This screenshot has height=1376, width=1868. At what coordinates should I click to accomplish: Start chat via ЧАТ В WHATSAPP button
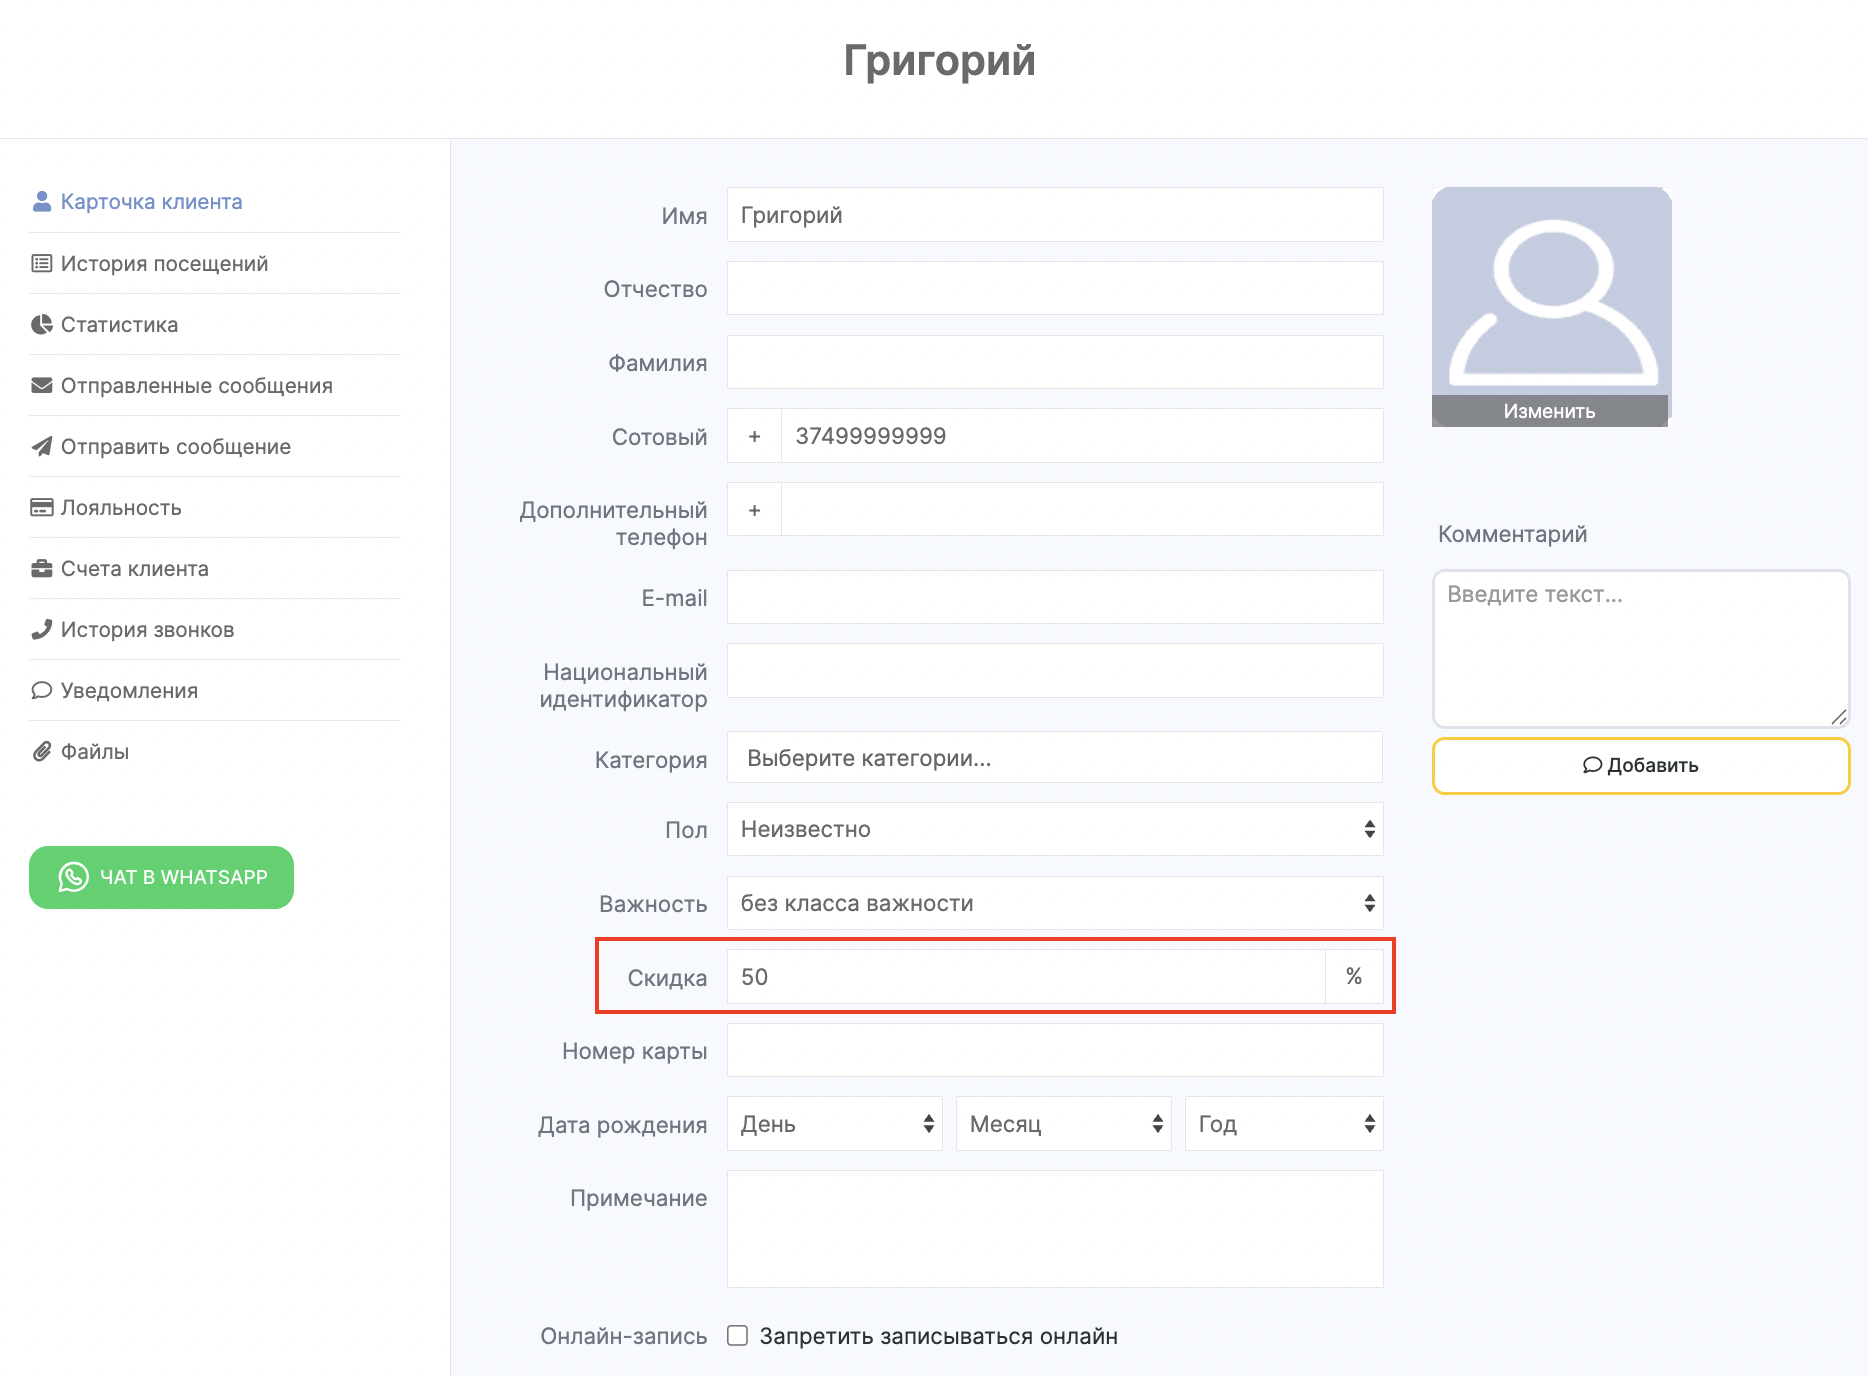tap(161, 877)
